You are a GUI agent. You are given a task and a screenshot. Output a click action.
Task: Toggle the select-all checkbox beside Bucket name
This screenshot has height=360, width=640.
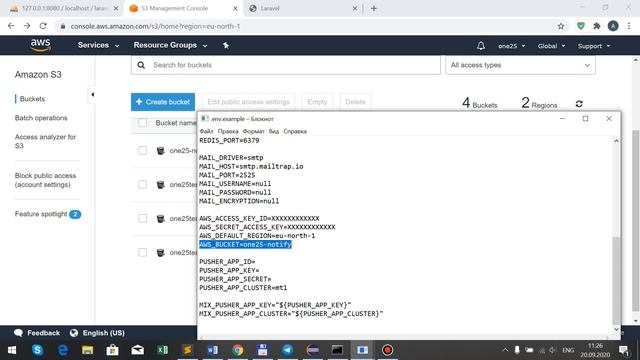(142, 123)
